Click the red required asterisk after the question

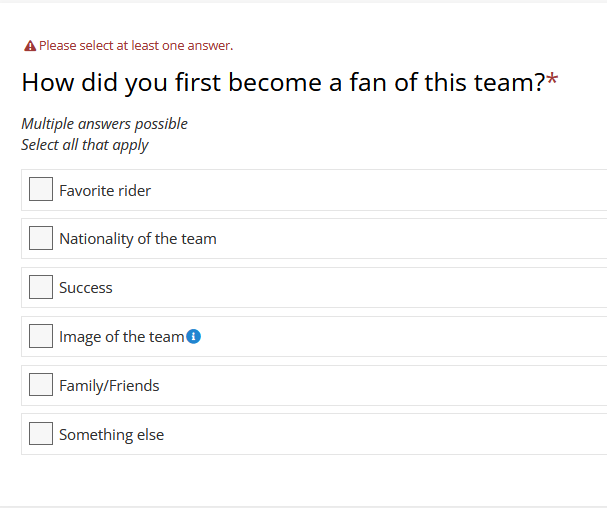pyautogui.click(x=552, y=83)
